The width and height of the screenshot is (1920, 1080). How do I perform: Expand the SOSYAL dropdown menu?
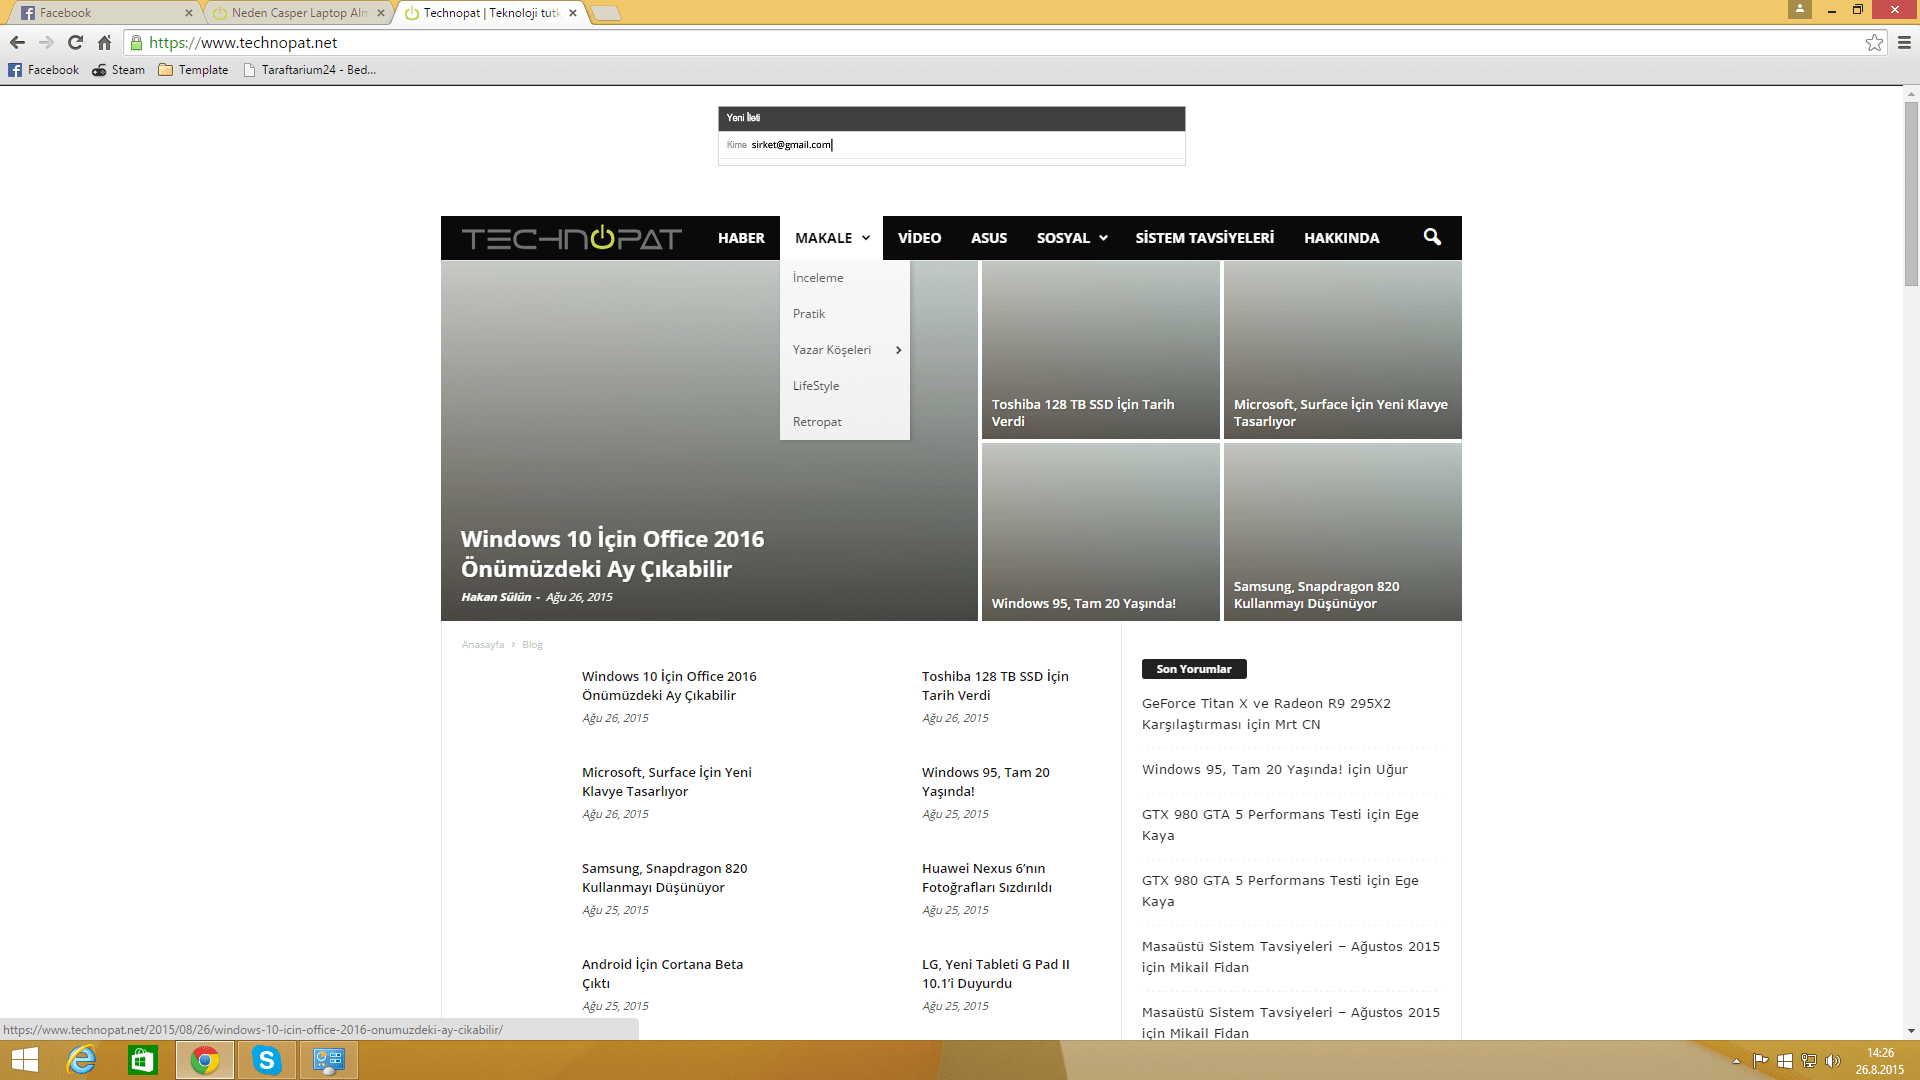point(1072,238)
